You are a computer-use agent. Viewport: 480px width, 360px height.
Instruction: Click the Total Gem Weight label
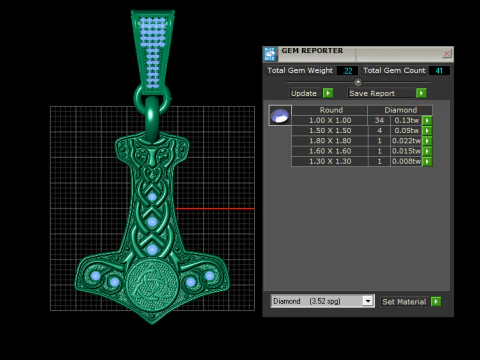[300, 71]
